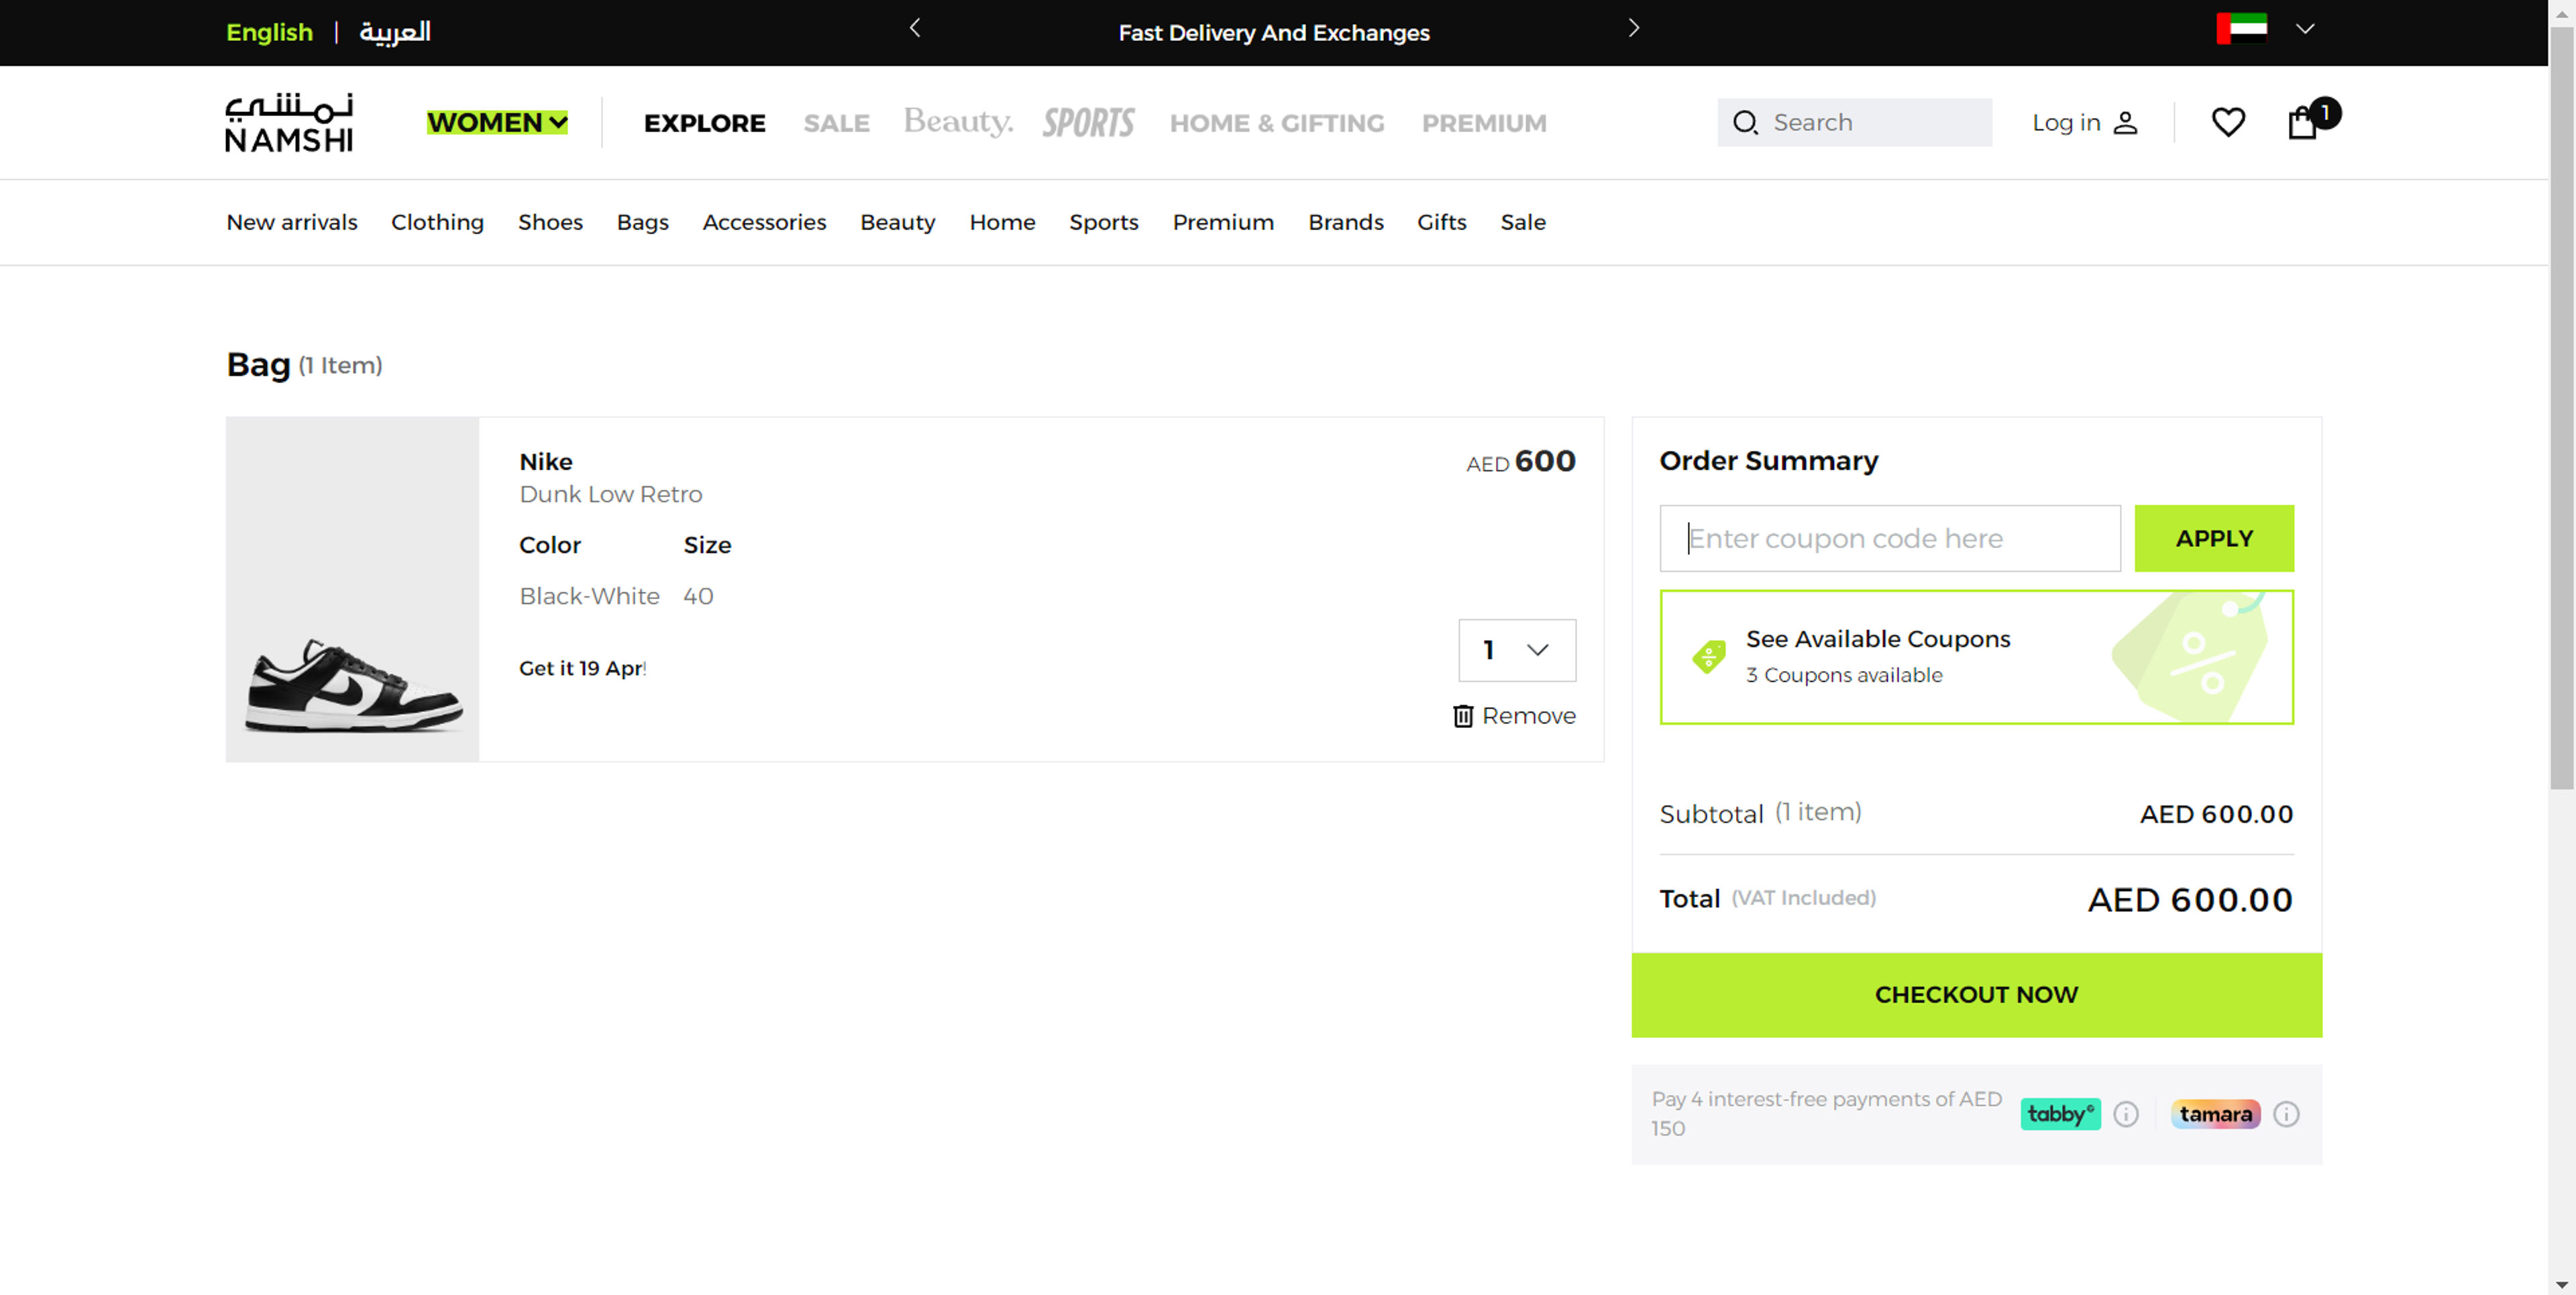Switch language to Arabic

point(395,32)
